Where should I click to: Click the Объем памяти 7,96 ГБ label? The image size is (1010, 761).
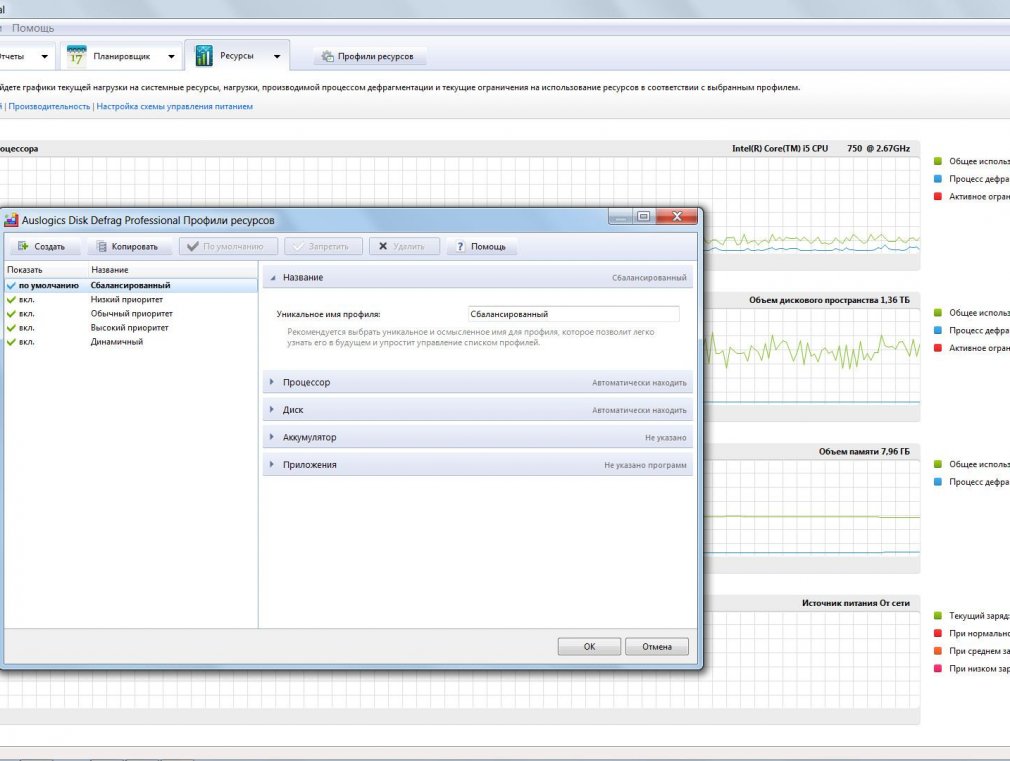coord(864,451)
